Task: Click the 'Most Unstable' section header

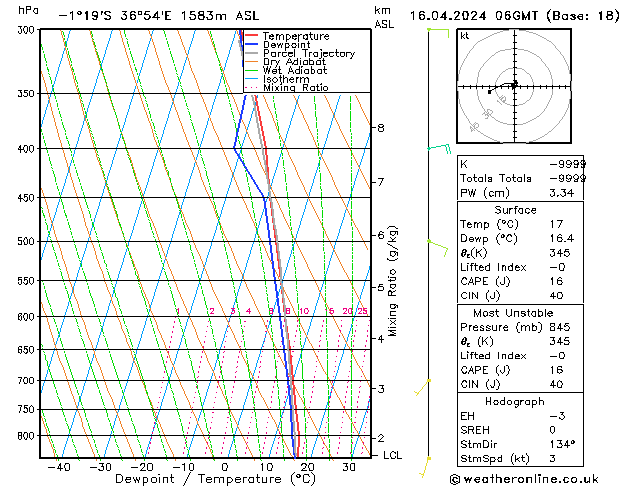Action: tap(516, 312)
